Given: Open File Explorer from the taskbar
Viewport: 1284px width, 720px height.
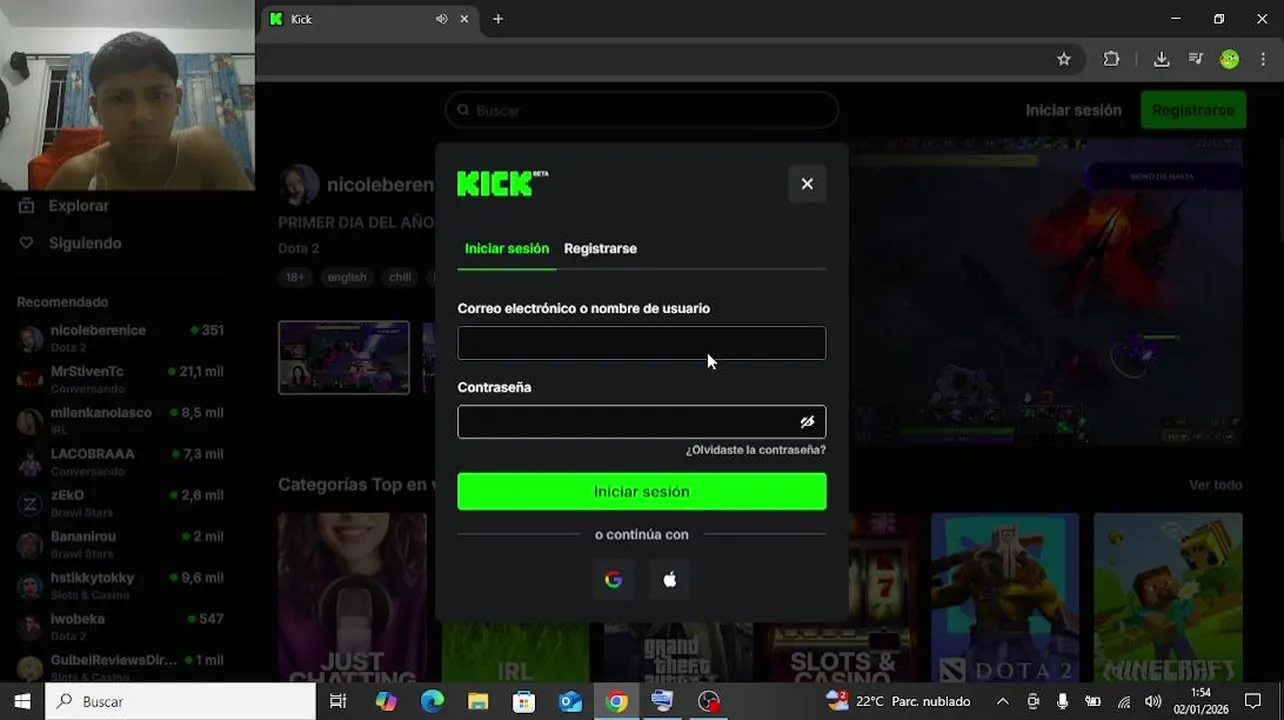Looking at the screenshot, I should 478,701.
